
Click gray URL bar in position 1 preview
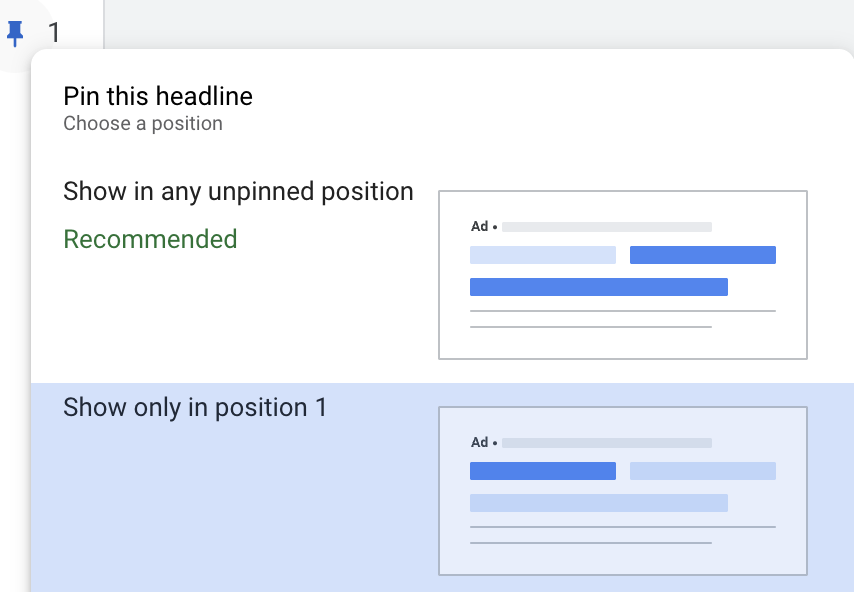tap(607, 443)
